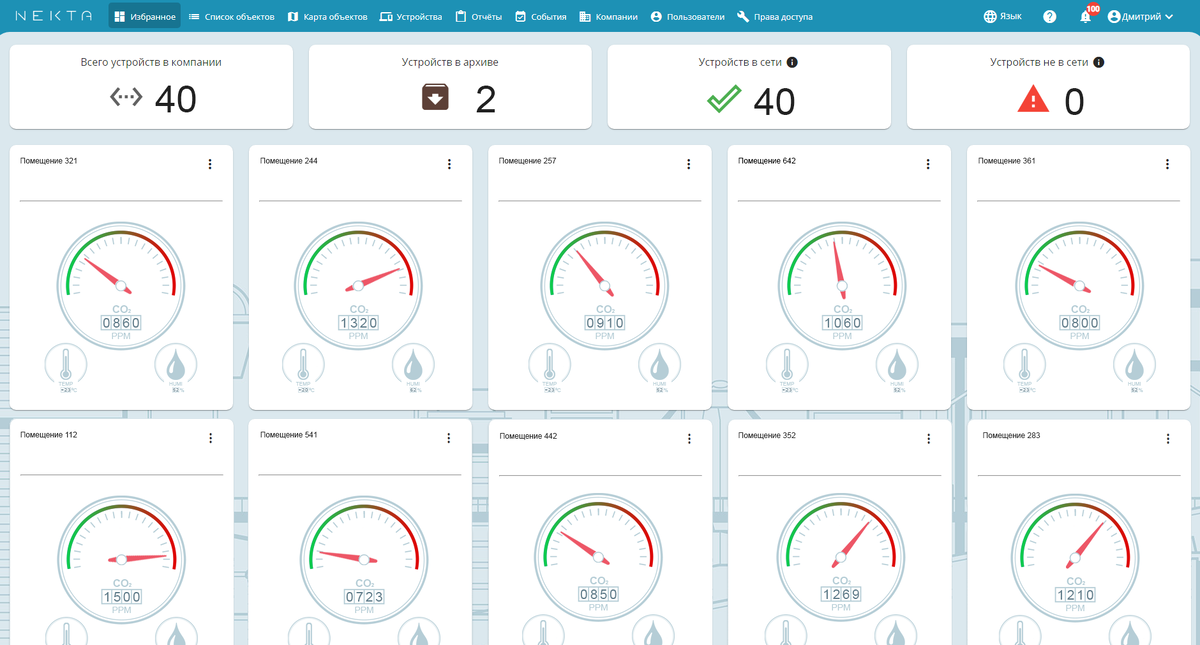
Task: Open the Язык language selector
Action: pyautogui.click(x=1003, y=16)
